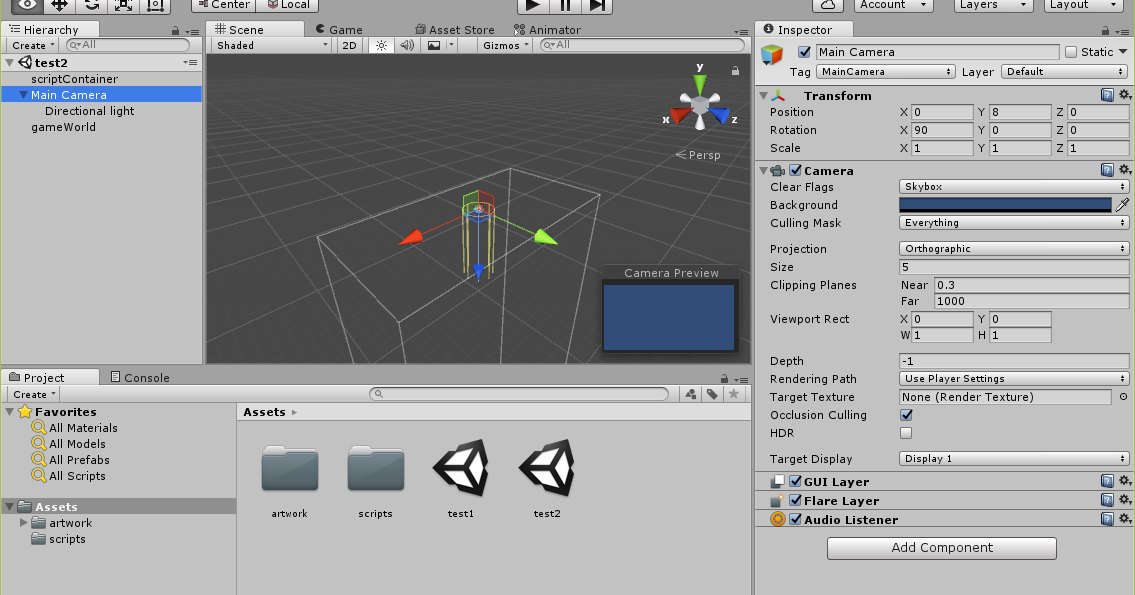Enable HDR on the Camera component
The width and height of the screenshot is (1135, 595).
(x=906, y=433)
